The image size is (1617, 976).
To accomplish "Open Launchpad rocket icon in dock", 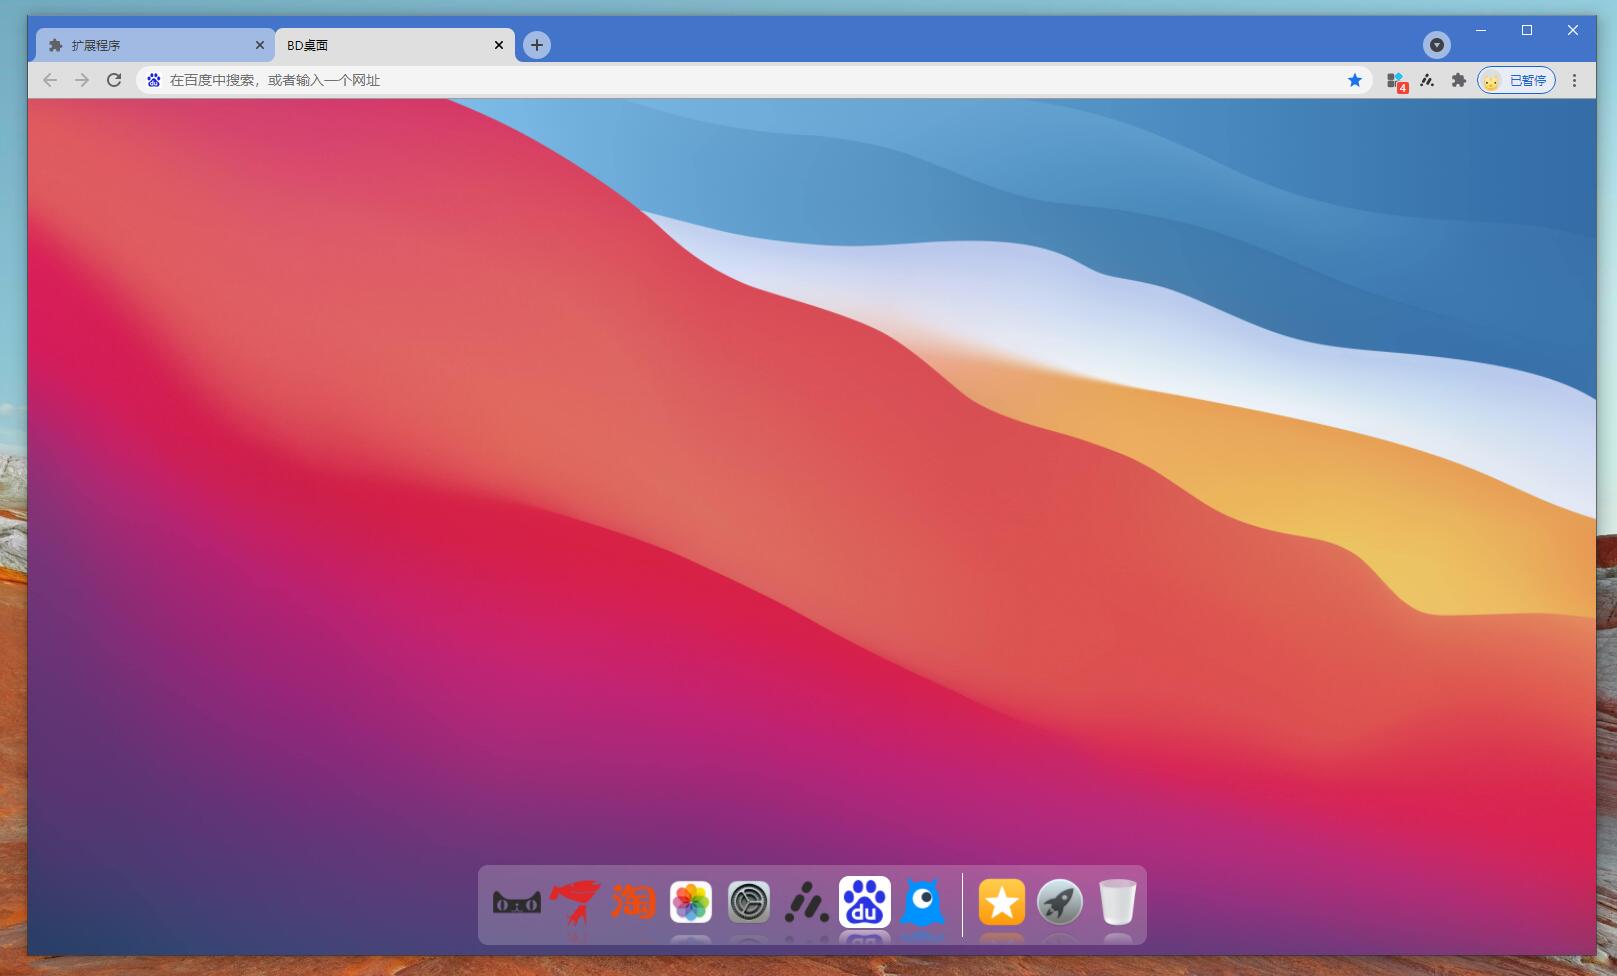I will tap(1060, 903).
